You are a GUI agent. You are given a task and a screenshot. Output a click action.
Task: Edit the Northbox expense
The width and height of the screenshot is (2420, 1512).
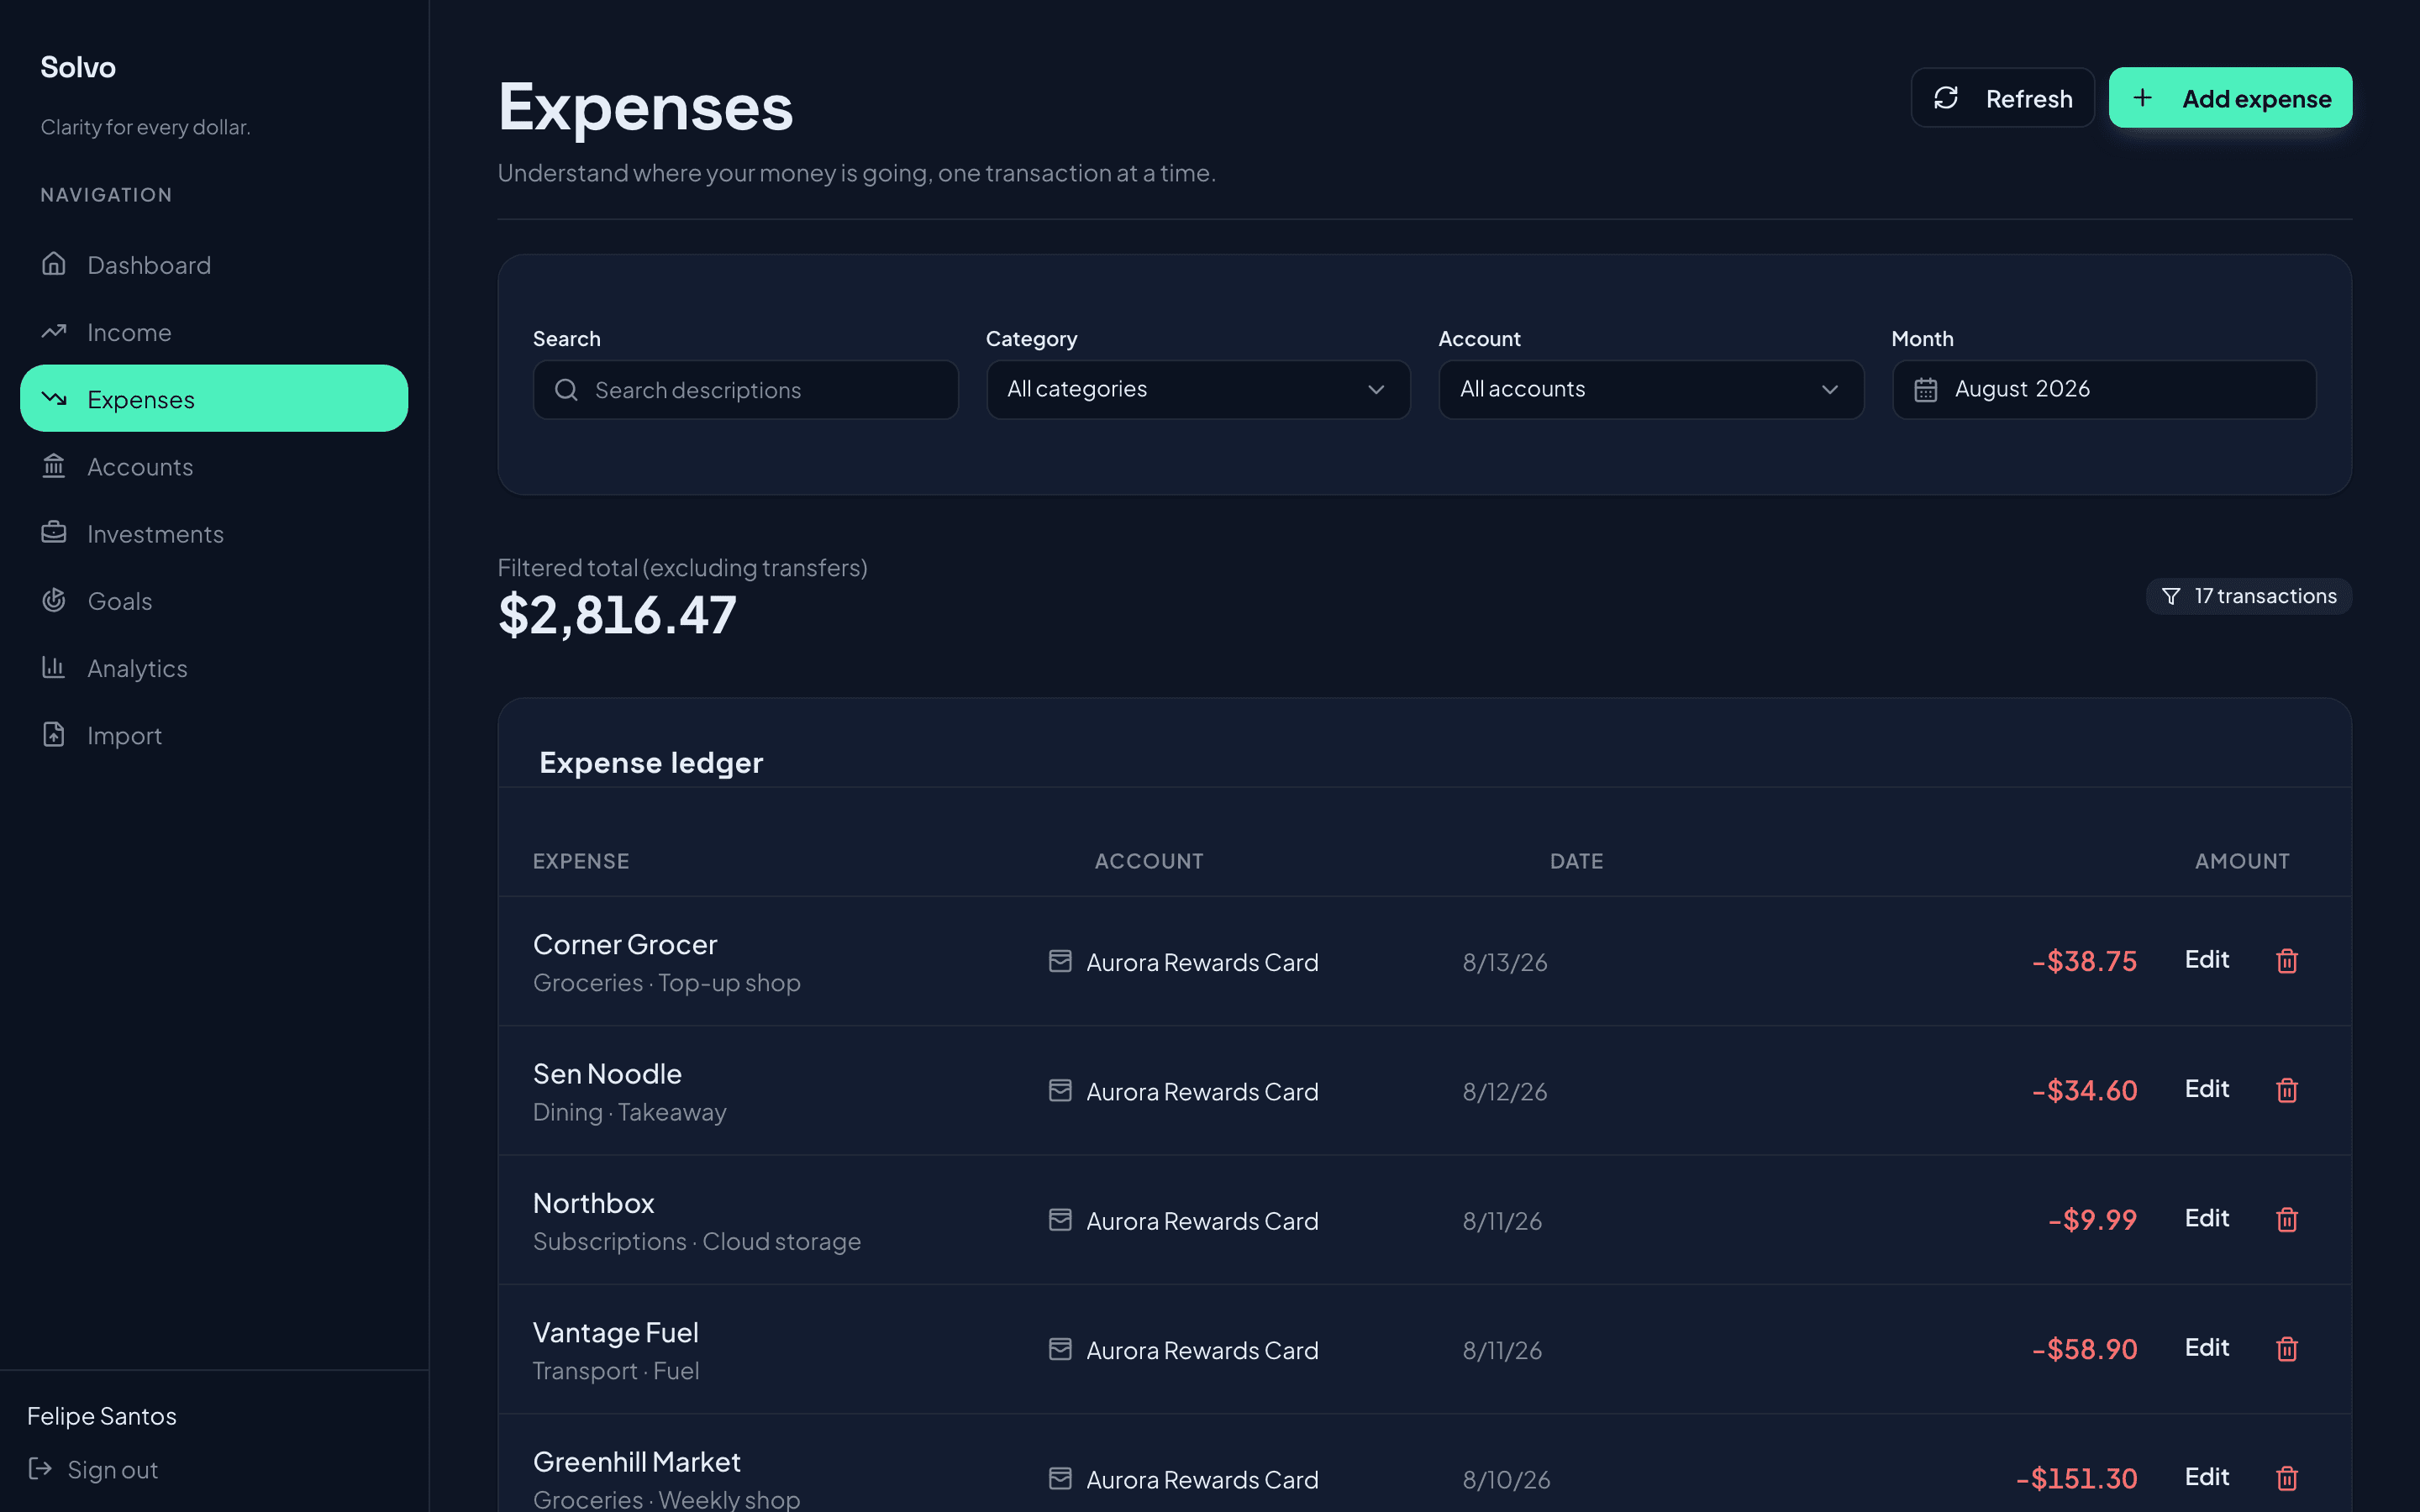(x=2206, y=1218)
